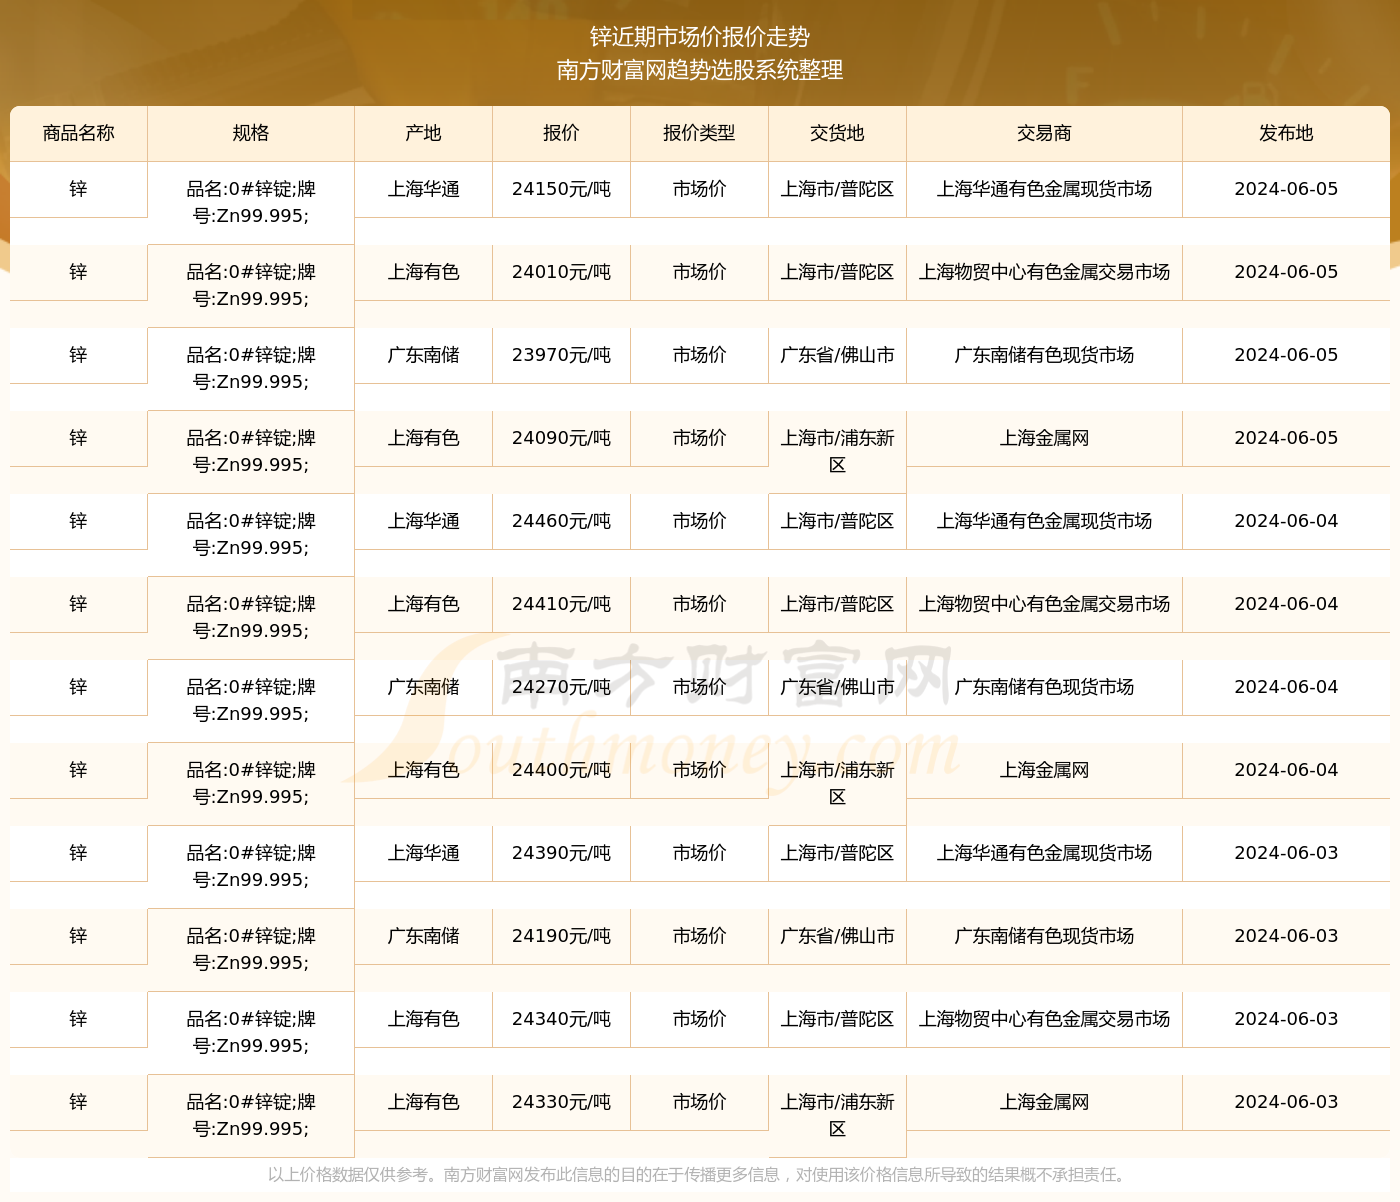Click date 2024-06-05 in 23970元 row
The width and height of the screenshot is (1400, 1202).
(x=1286, y=355)
